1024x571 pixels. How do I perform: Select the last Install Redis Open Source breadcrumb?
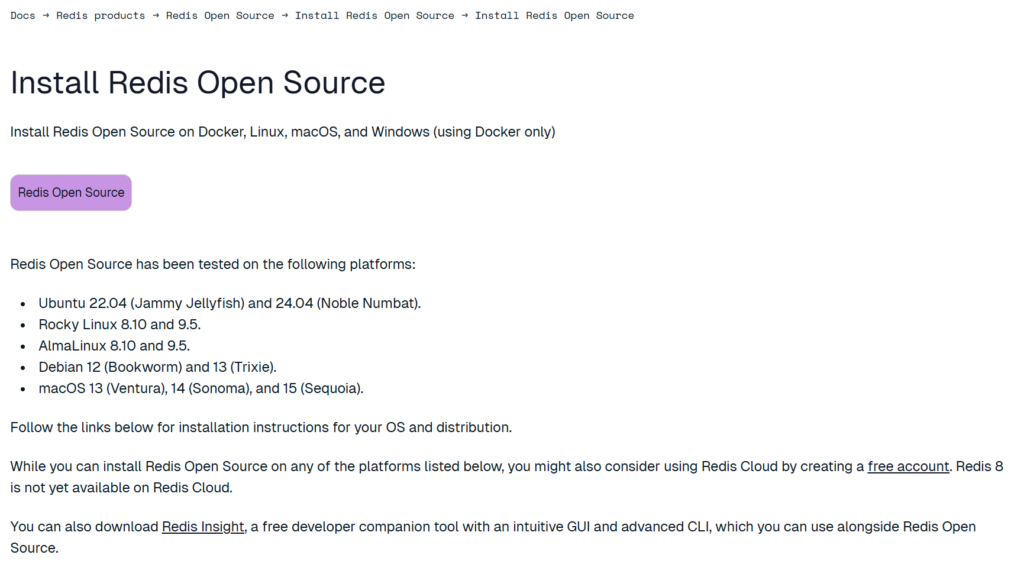click(554, 16)
